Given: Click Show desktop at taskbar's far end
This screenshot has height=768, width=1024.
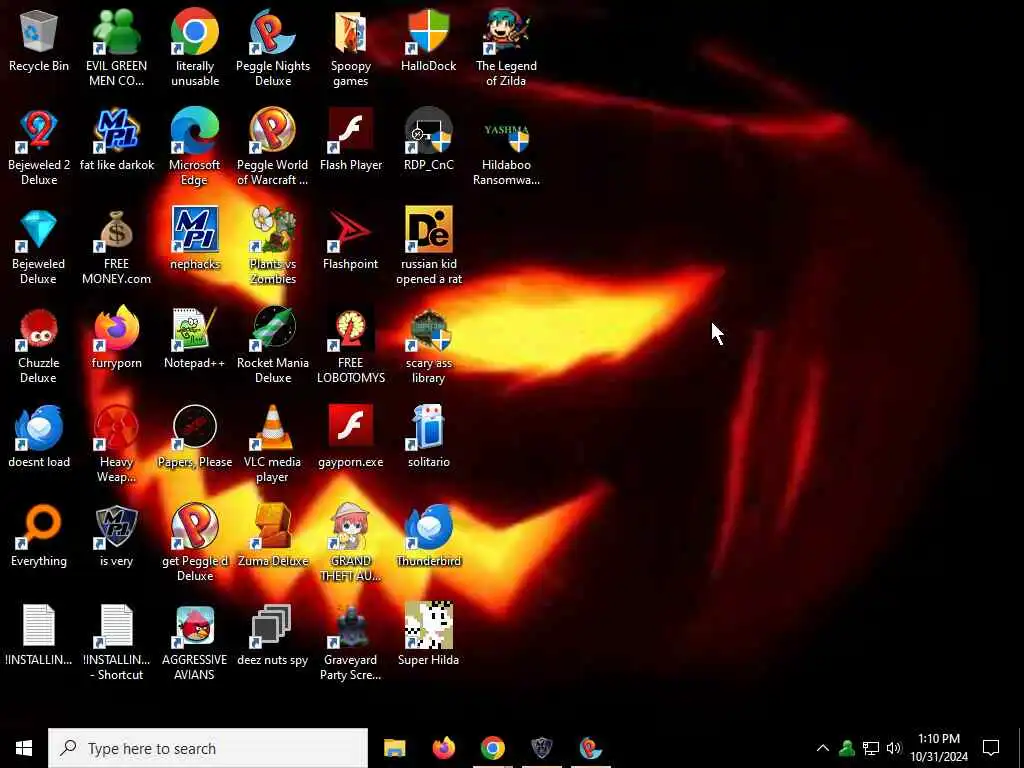Looking at the screenshot, I should point(1020,748).
